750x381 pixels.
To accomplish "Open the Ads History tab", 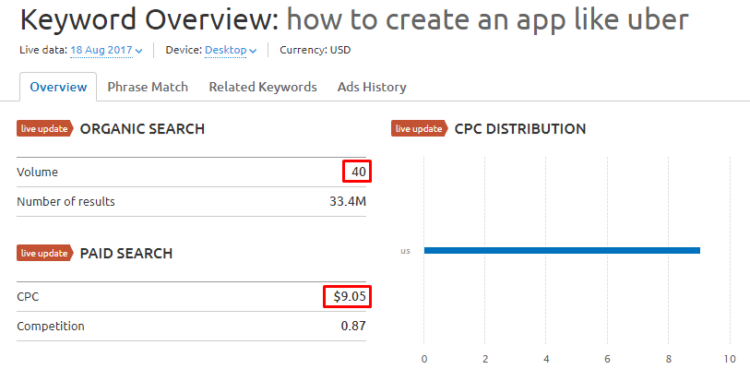I will 372,87.
